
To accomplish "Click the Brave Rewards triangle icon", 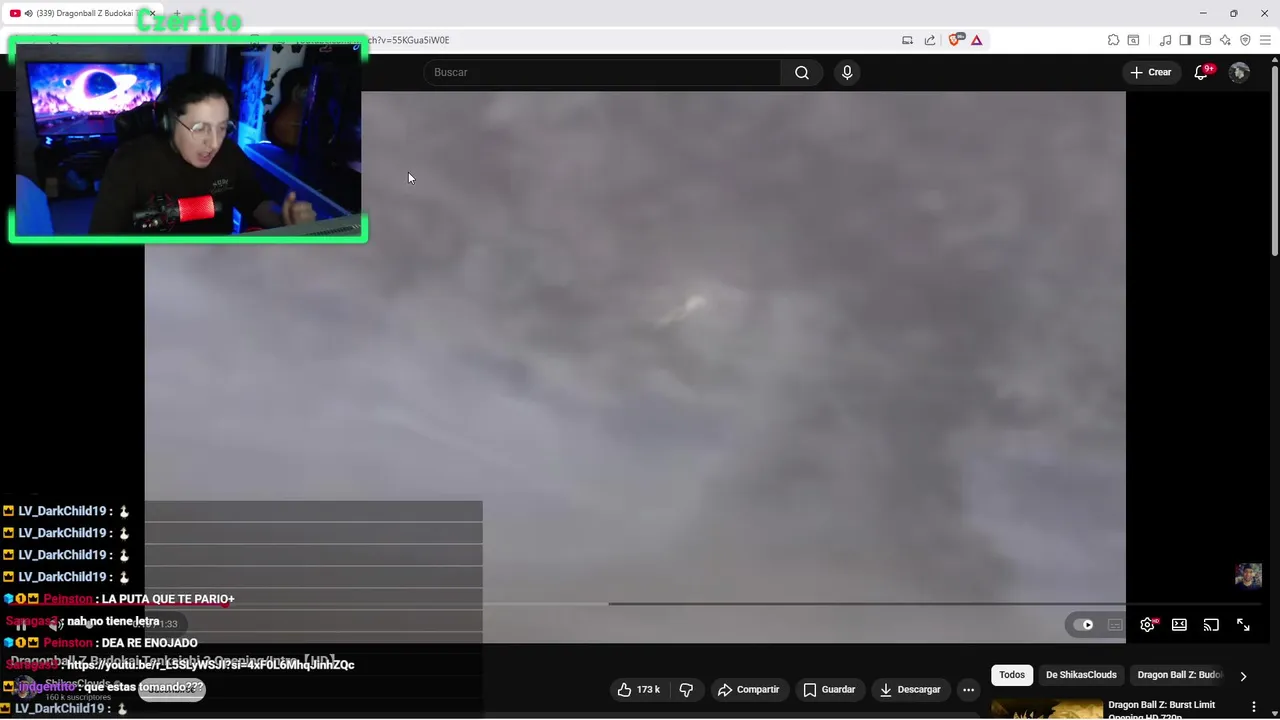I will point(976,40).
